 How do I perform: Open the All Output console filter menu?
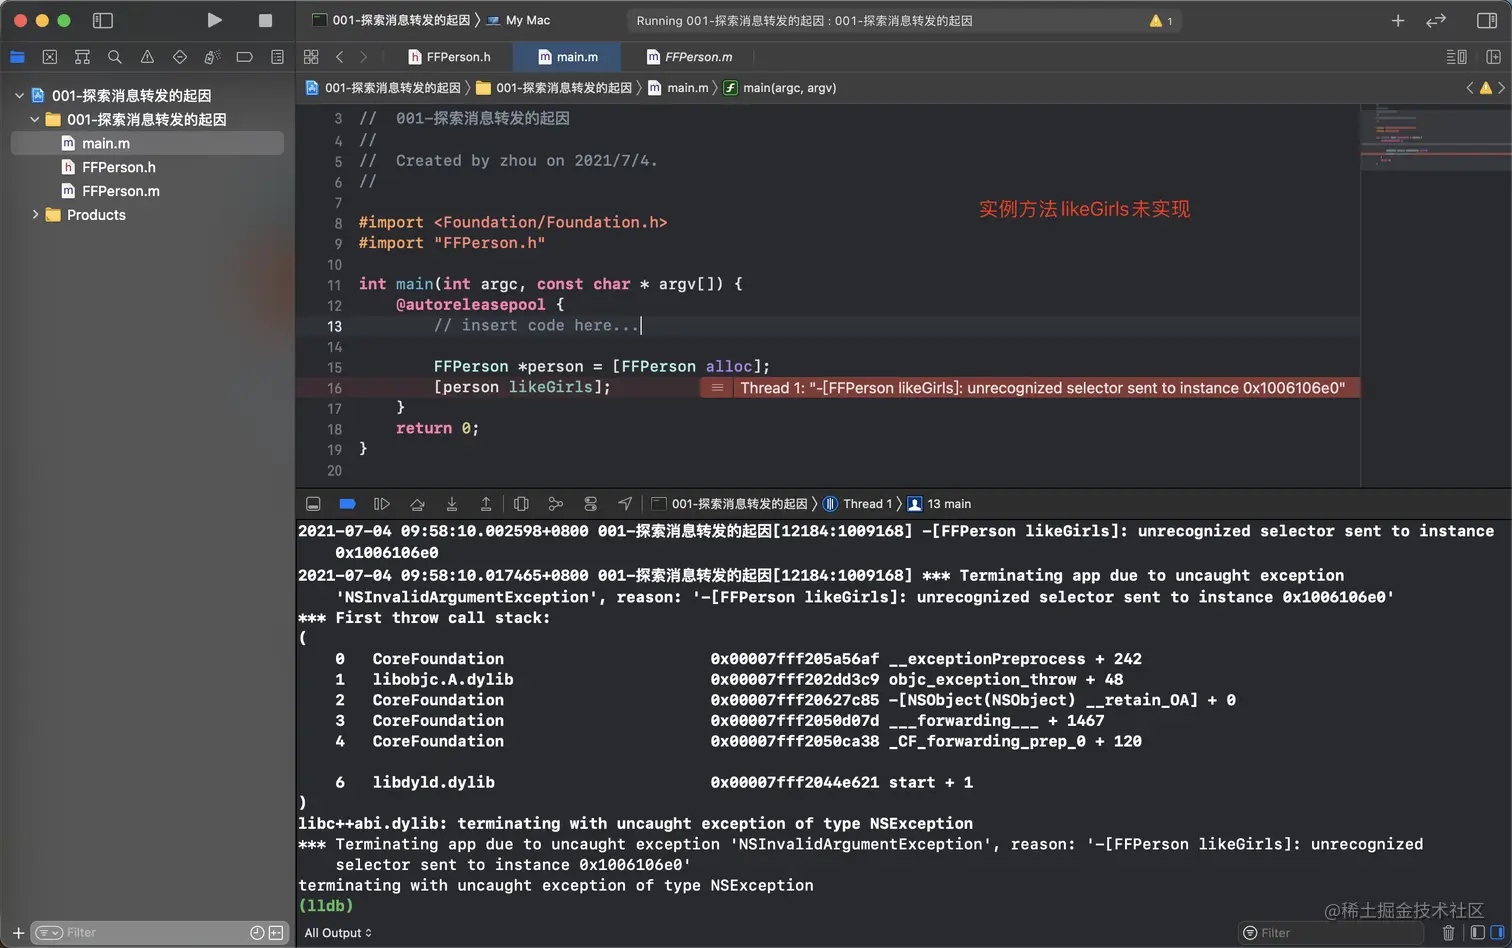[338, 933]
